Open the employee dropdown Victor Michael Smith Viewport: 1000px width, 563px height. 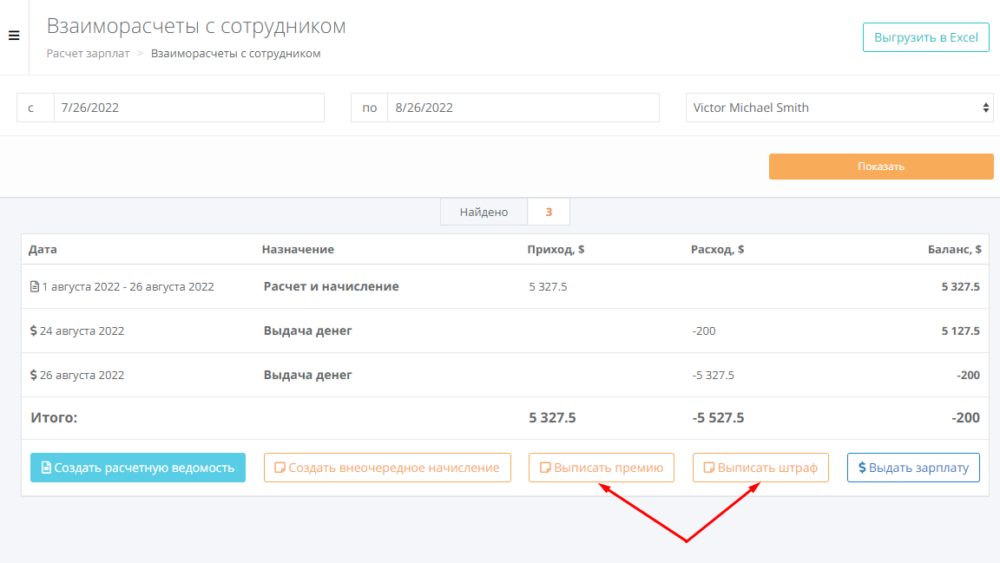tap(838, 108)
